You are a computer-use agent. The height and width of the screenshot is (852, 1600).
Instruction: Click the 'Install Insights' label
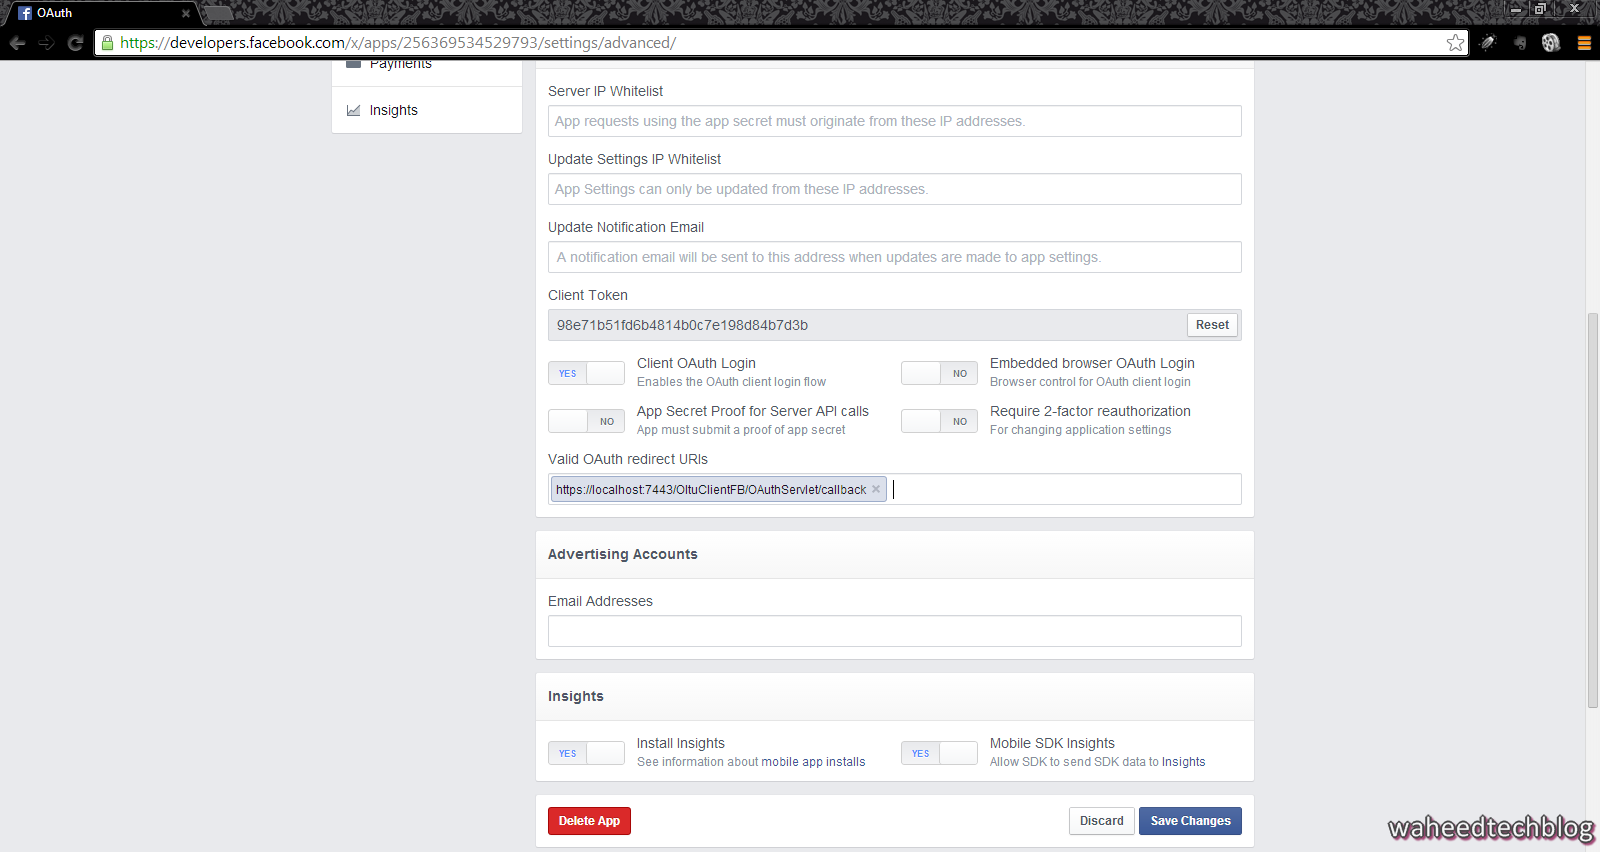(681, 743)
